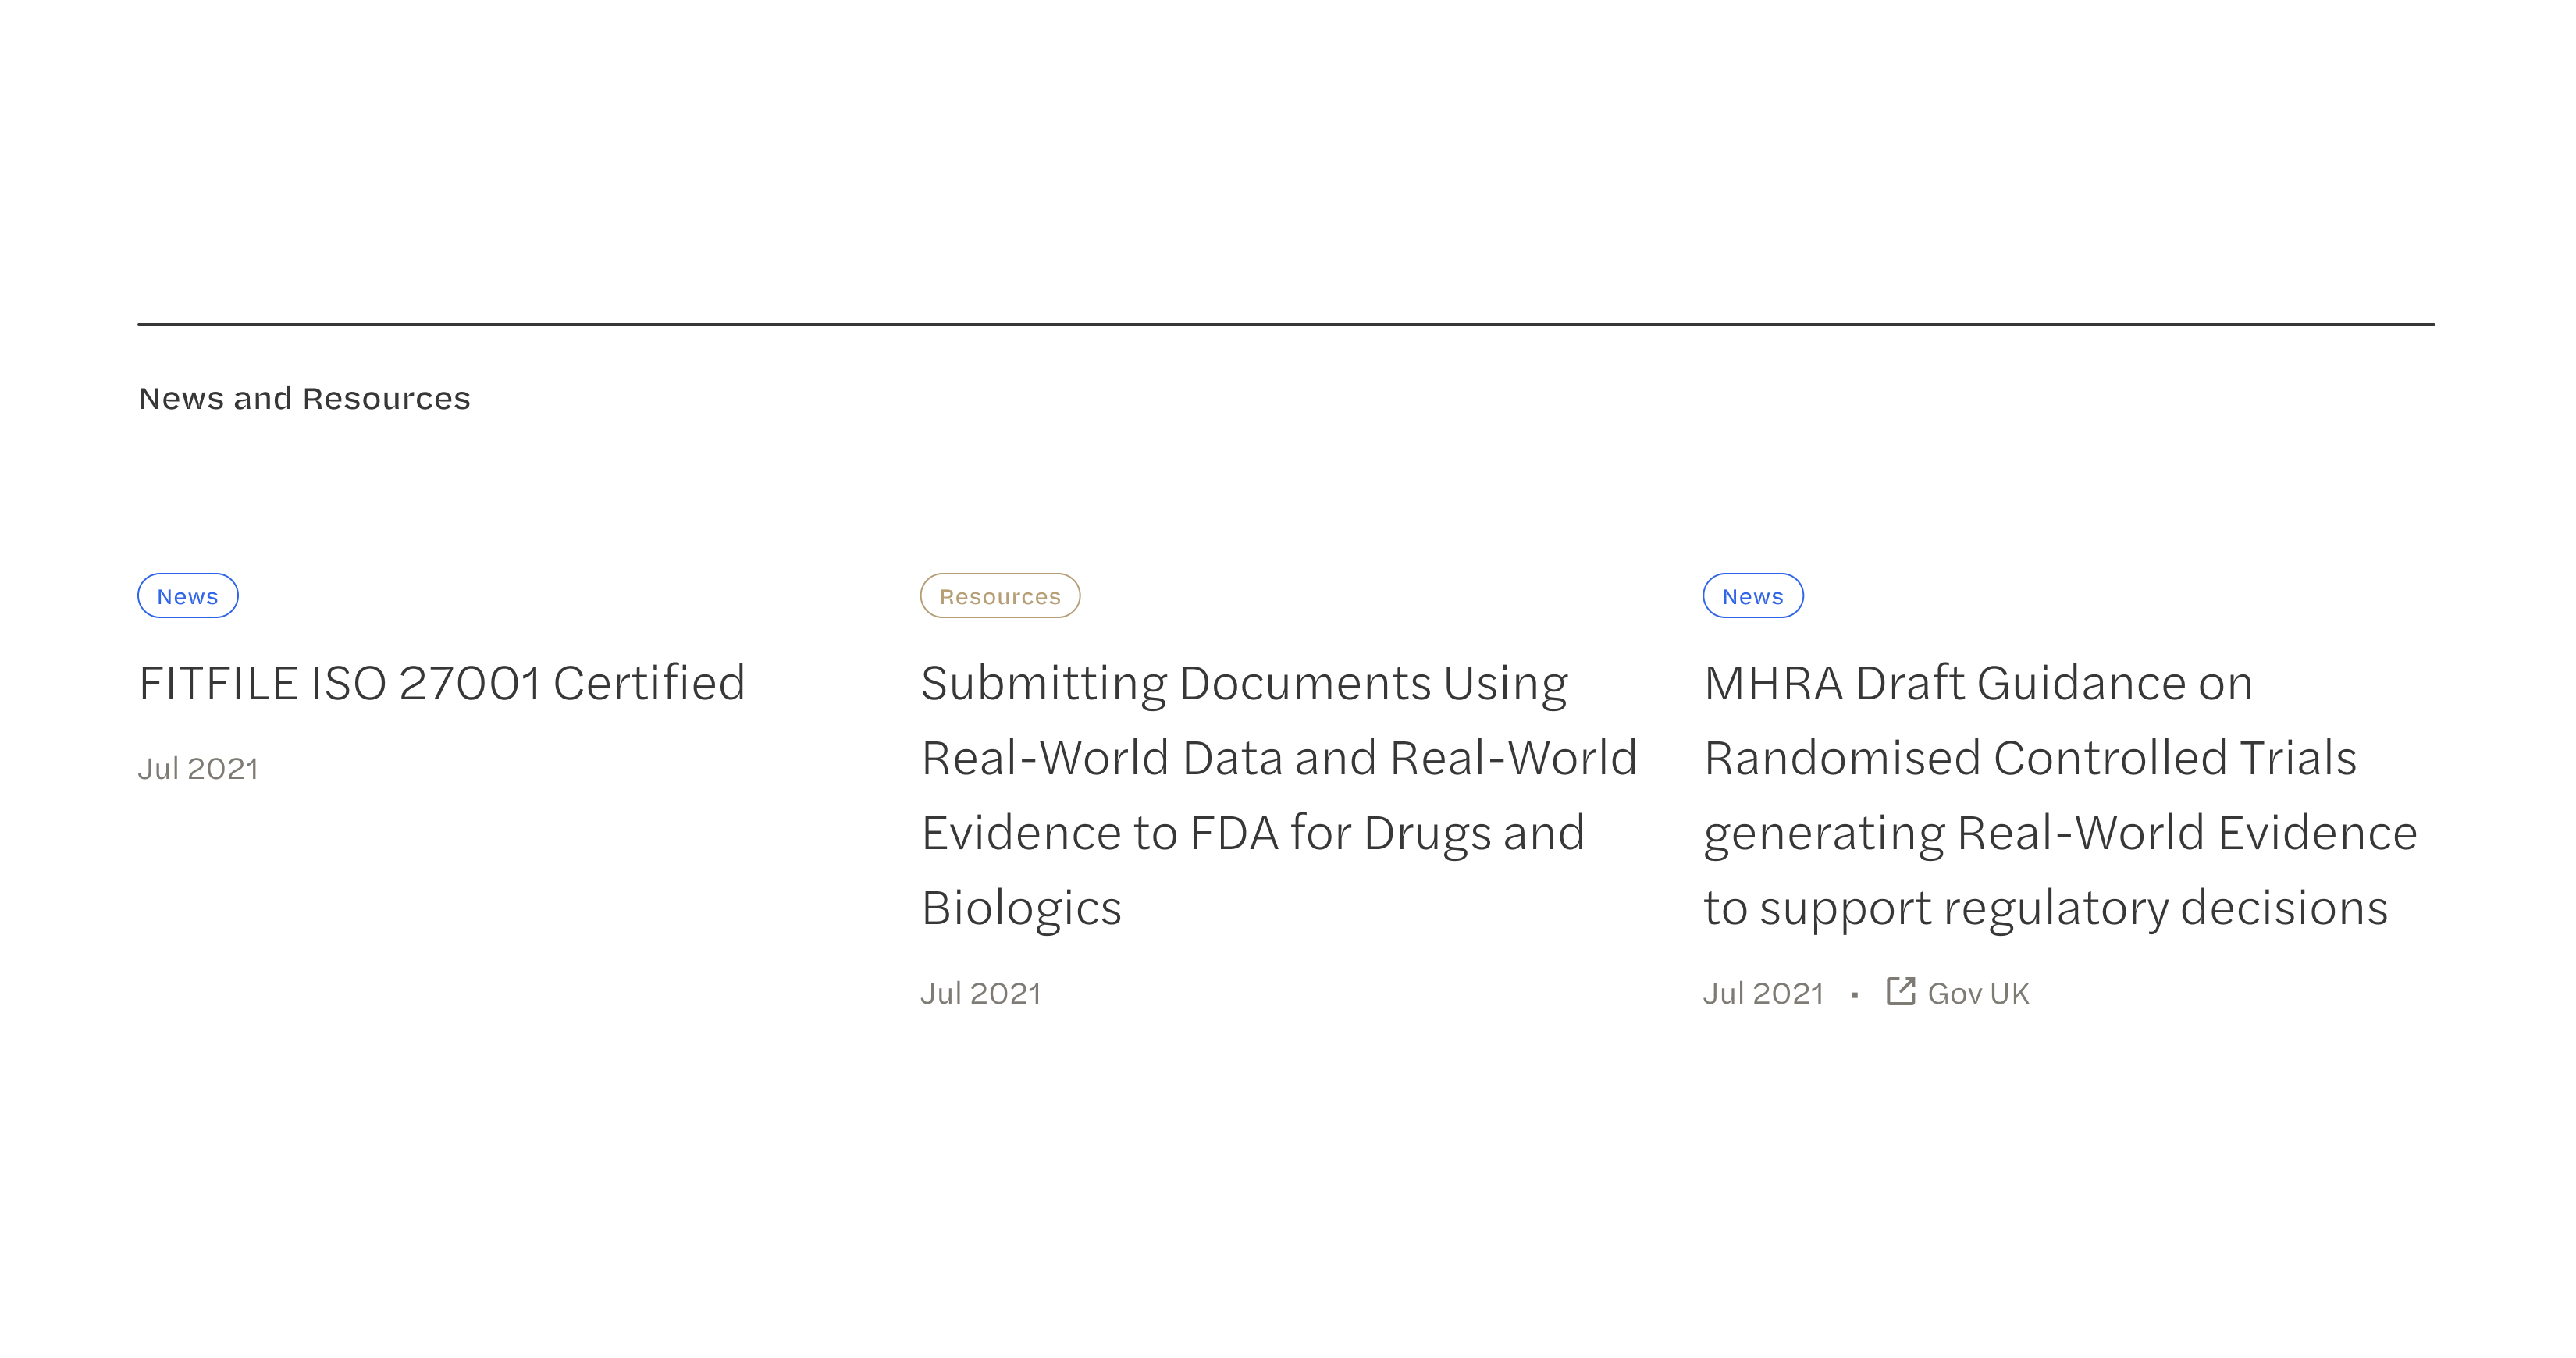Viewport: 2576px width, 1358px height.
Task: Click the News tag above FITFILE ISO article
Action: (188, 596)
